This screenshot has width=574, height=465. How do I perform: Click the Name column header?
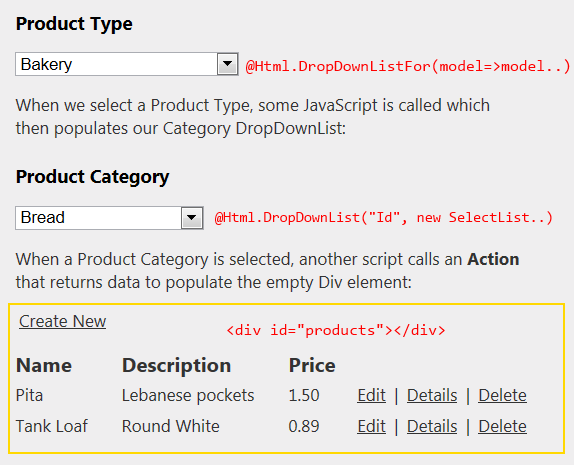[44, 365]
